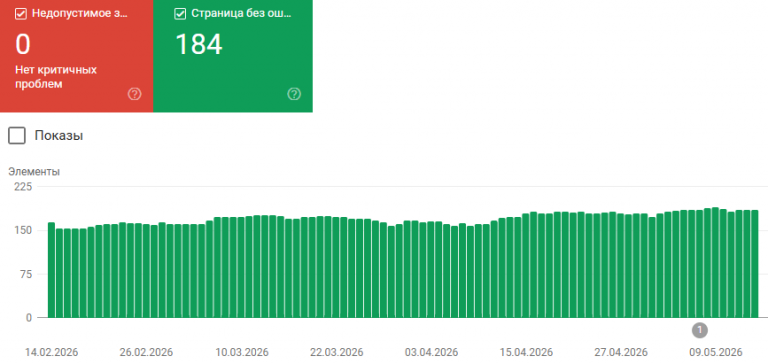768x364 pixels.
Task: Click the 03.04.2026 date label
Action: tap(432, 352)
